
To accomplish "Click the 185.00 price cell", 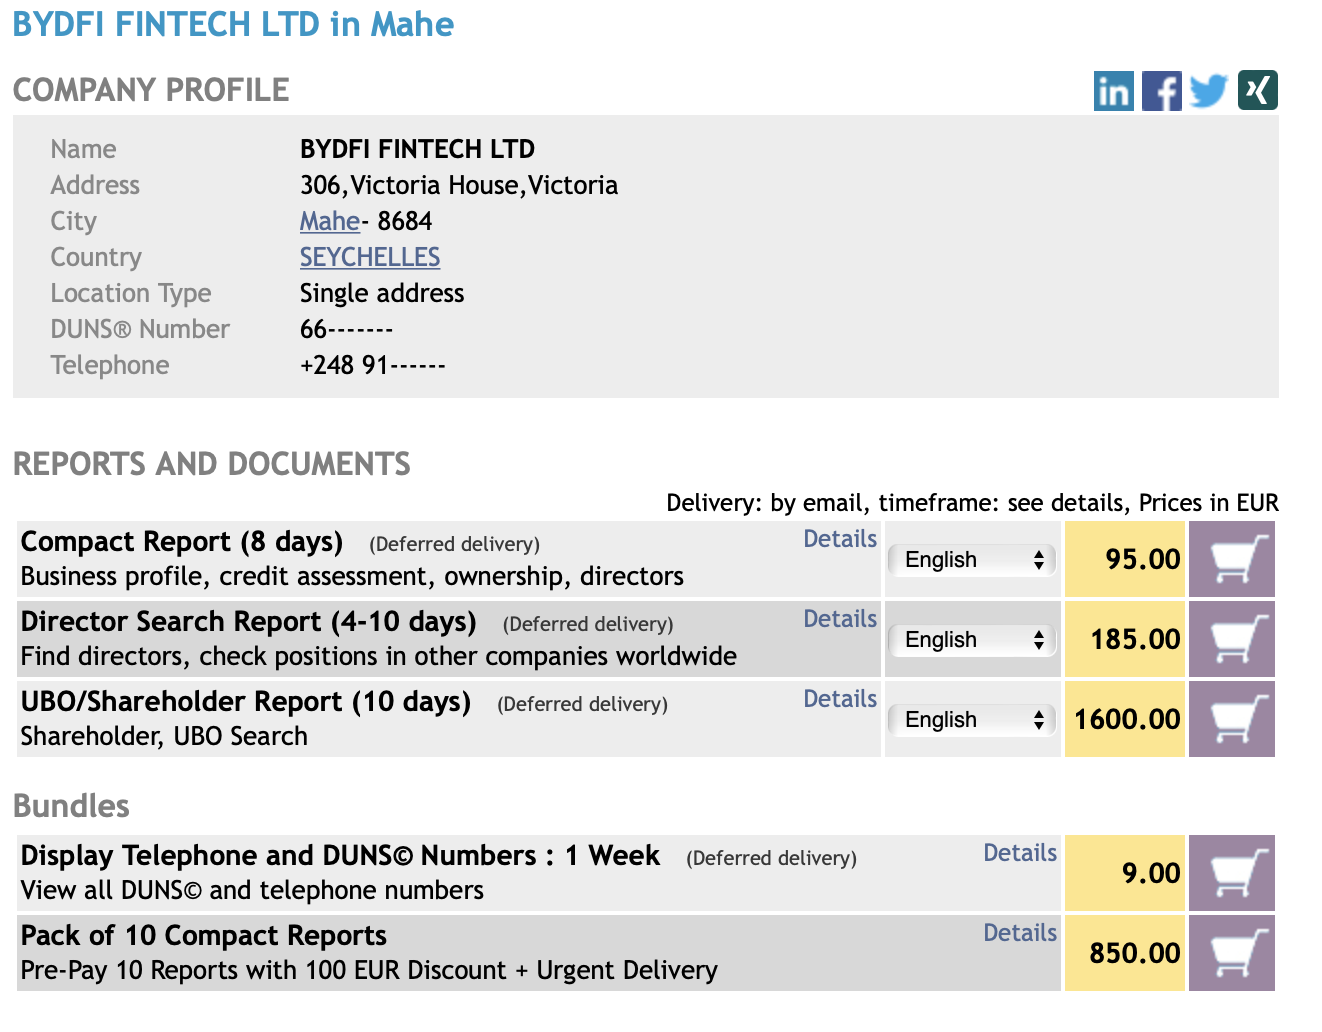I will point(1125,639).
